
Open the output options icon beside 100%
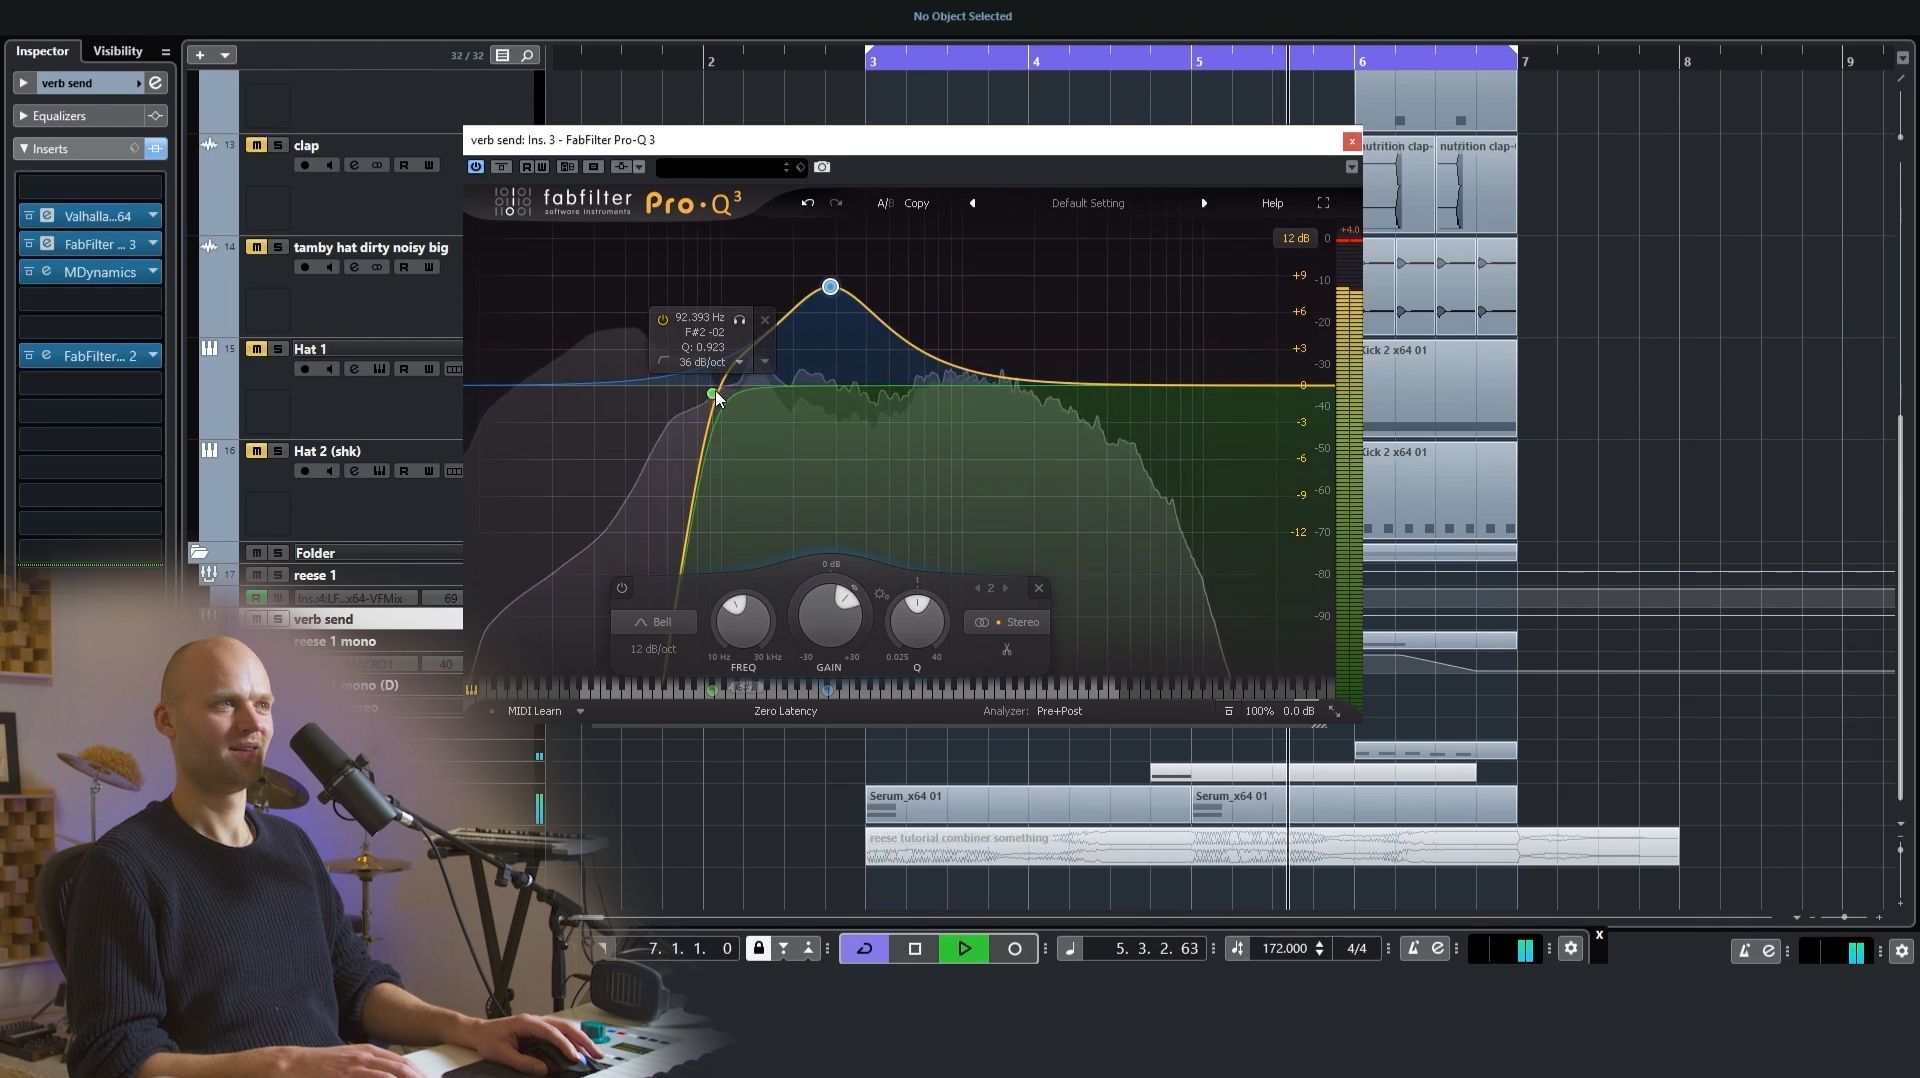coord(1229,711)
